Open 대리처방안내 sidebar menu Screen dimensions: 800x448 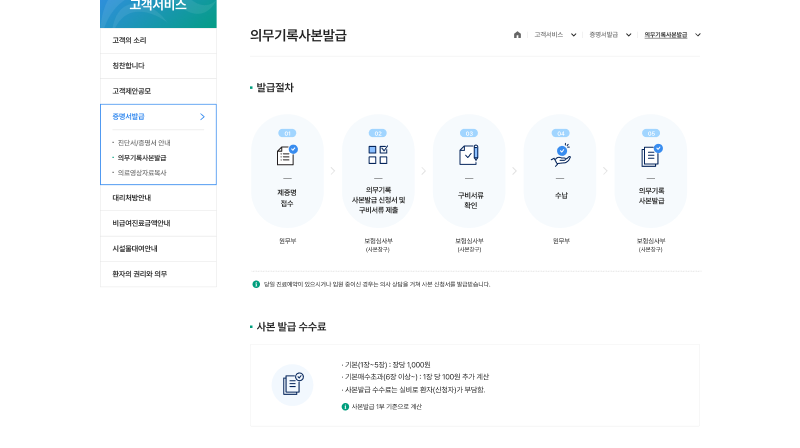click(158, 198)
